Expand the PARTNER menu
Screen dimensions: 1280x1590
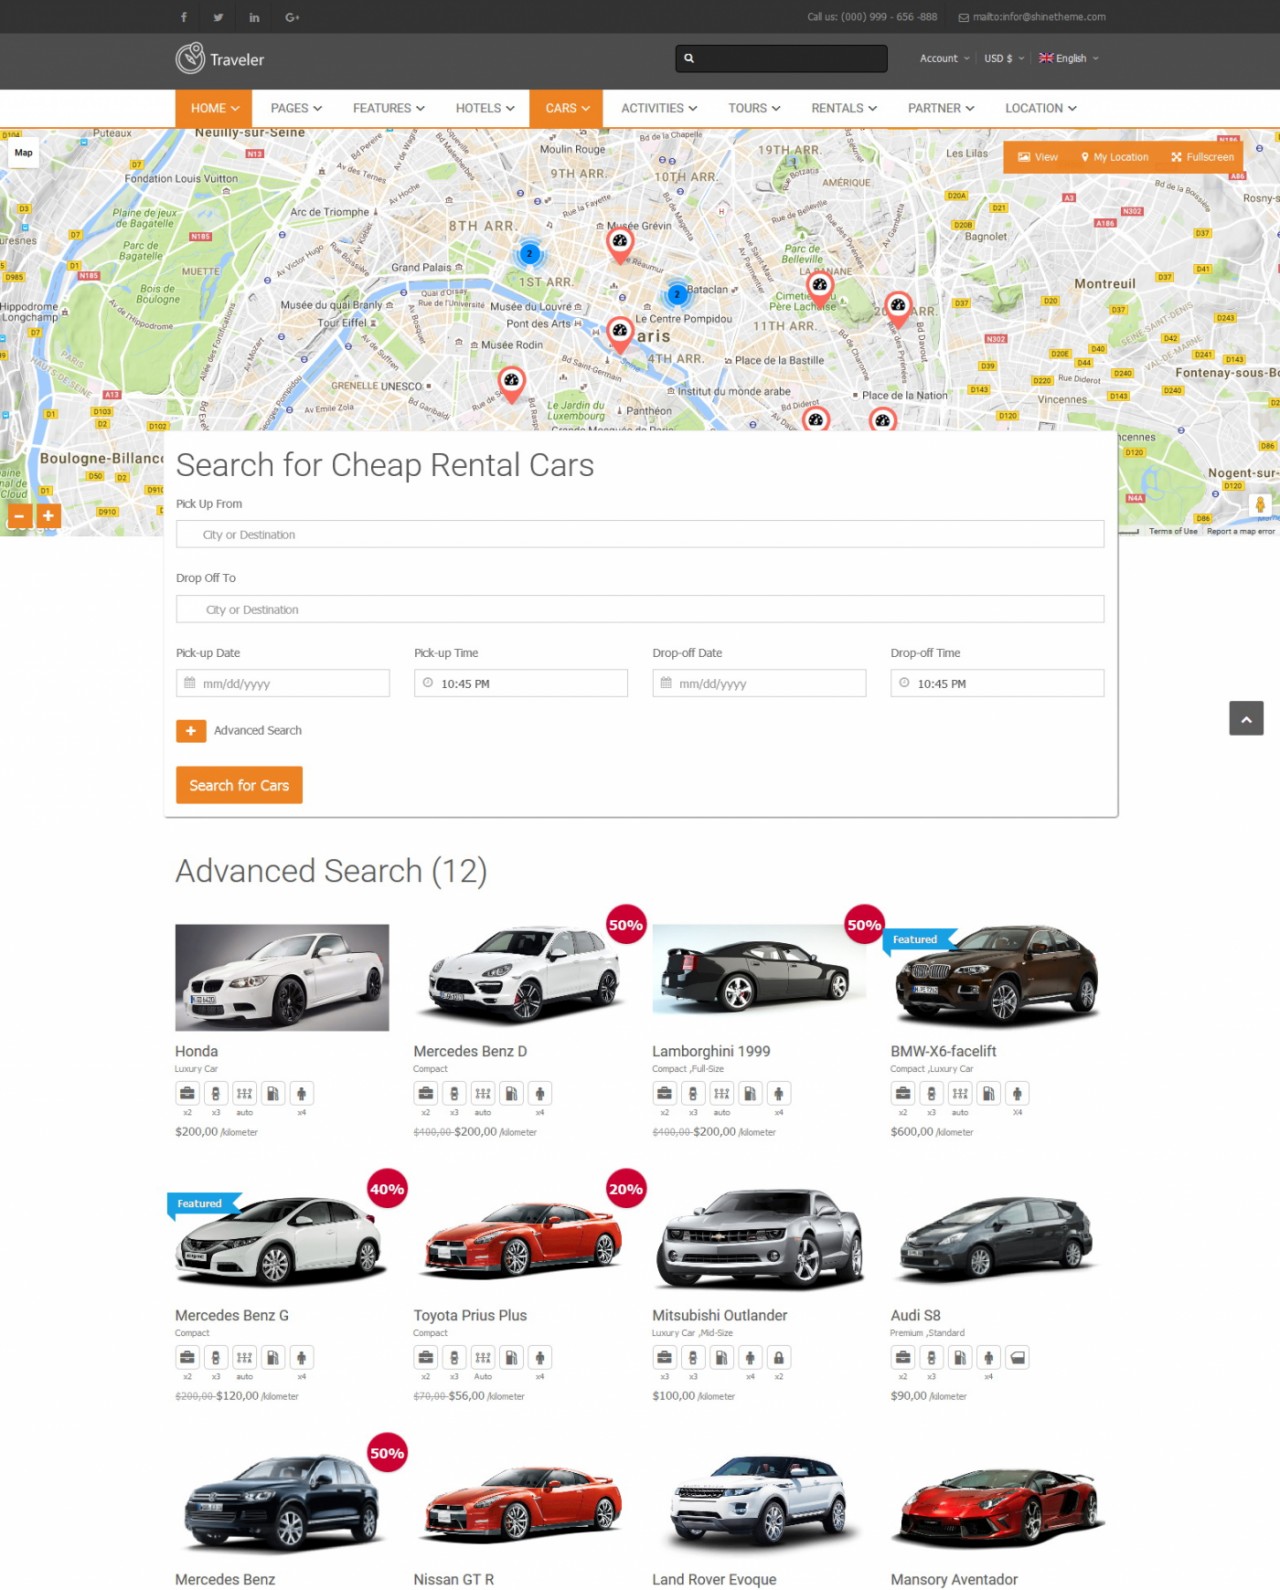click(941, 108)
